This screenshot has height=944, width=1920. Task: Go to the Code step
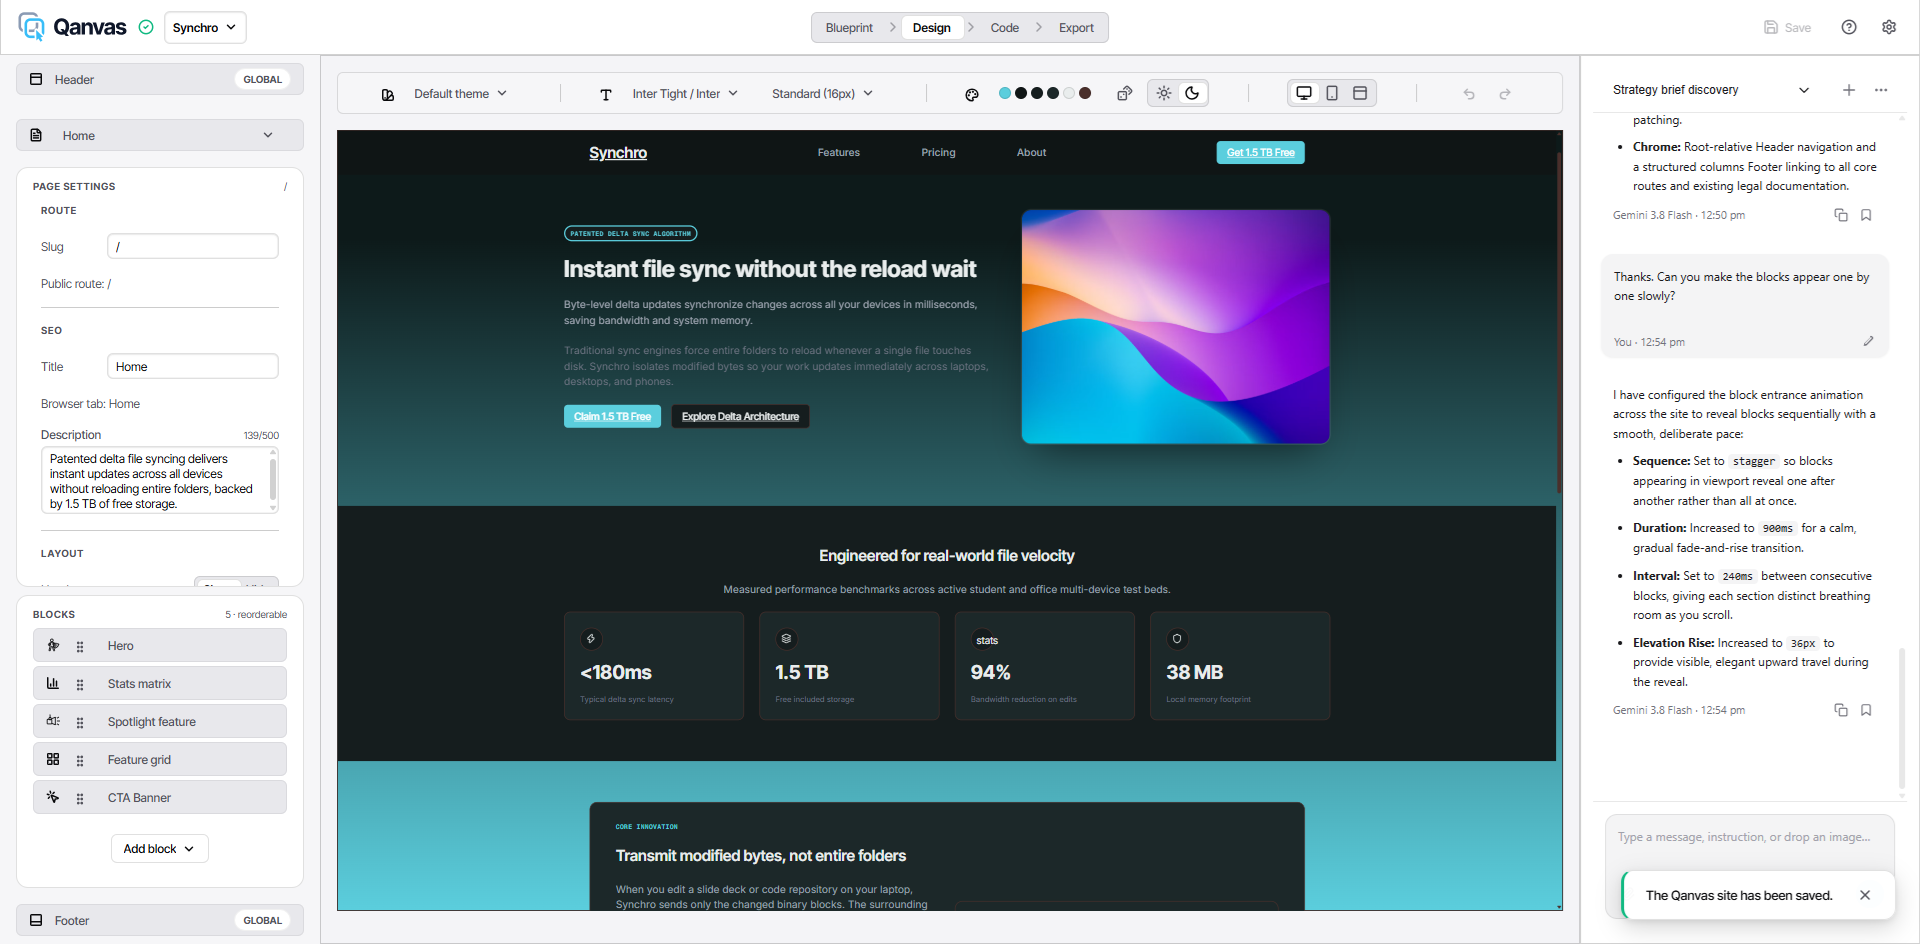(1005, 28)
